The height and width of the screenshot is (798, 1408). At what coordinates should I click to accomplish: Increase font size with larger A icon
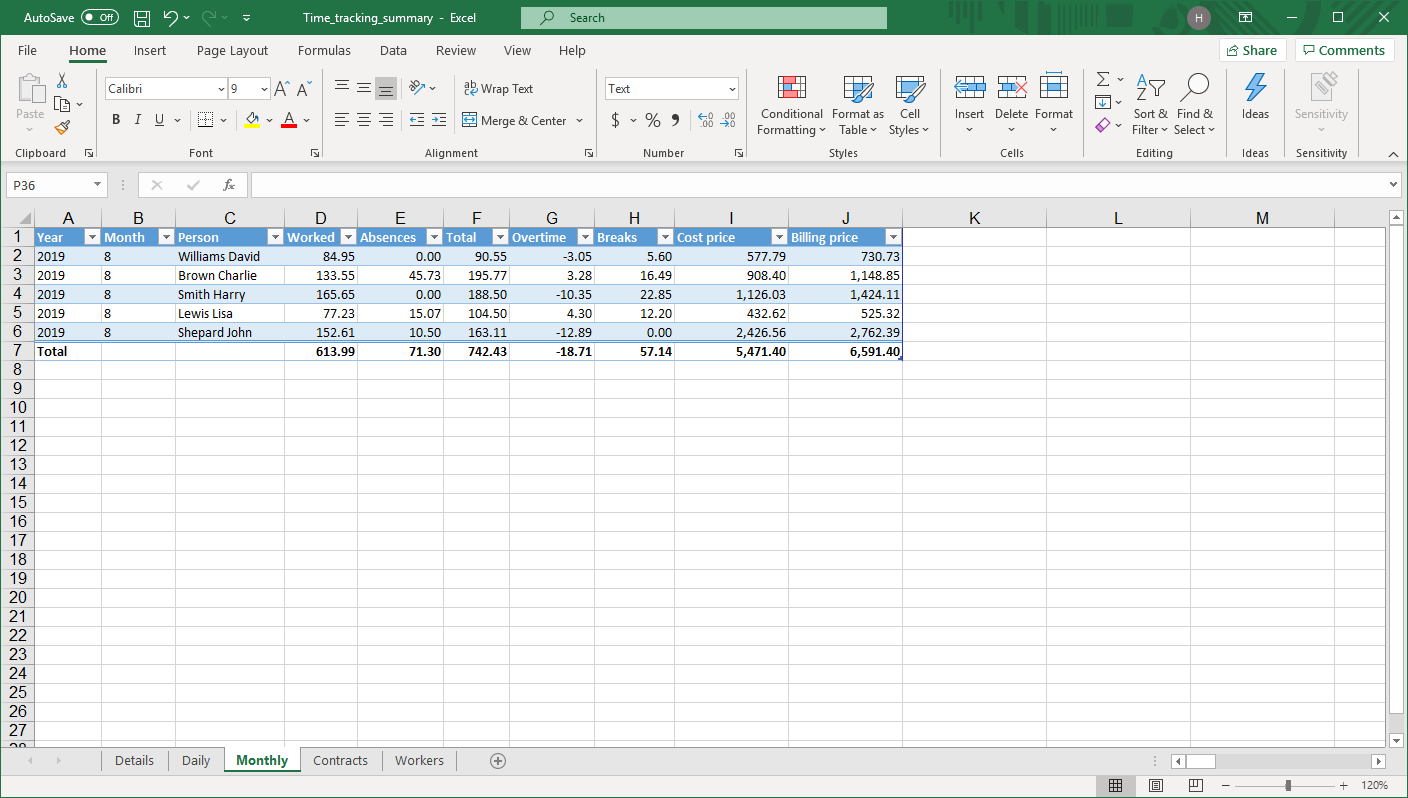click(x=282, y=89)
